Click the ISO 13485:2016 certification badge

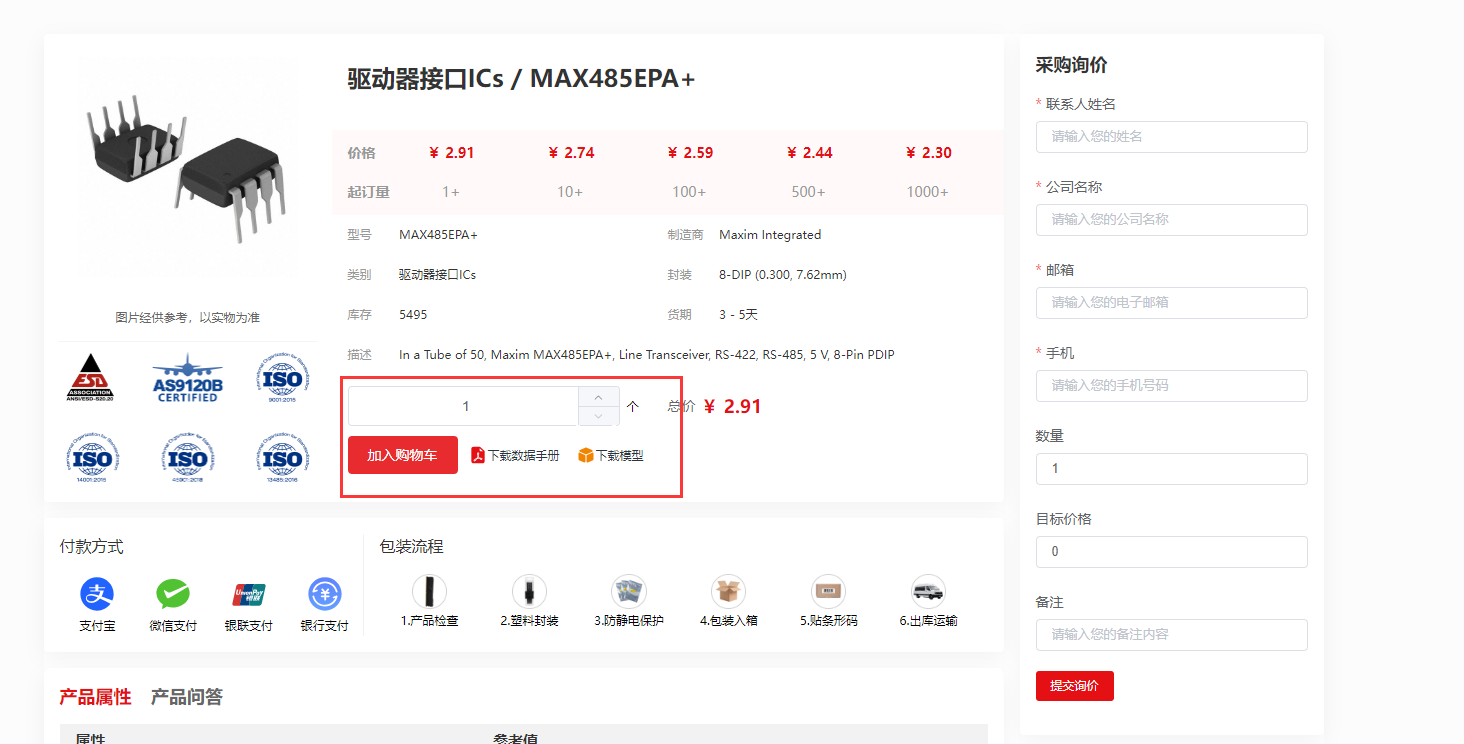[283, 458]
